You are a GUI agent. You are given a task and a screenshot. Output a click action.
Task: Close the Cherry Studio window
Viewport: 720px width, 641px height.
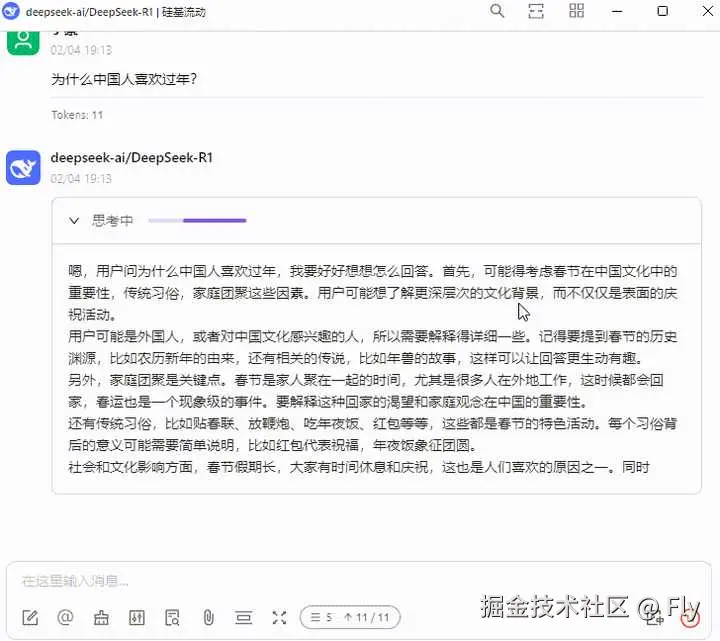(x=708, y=11)
